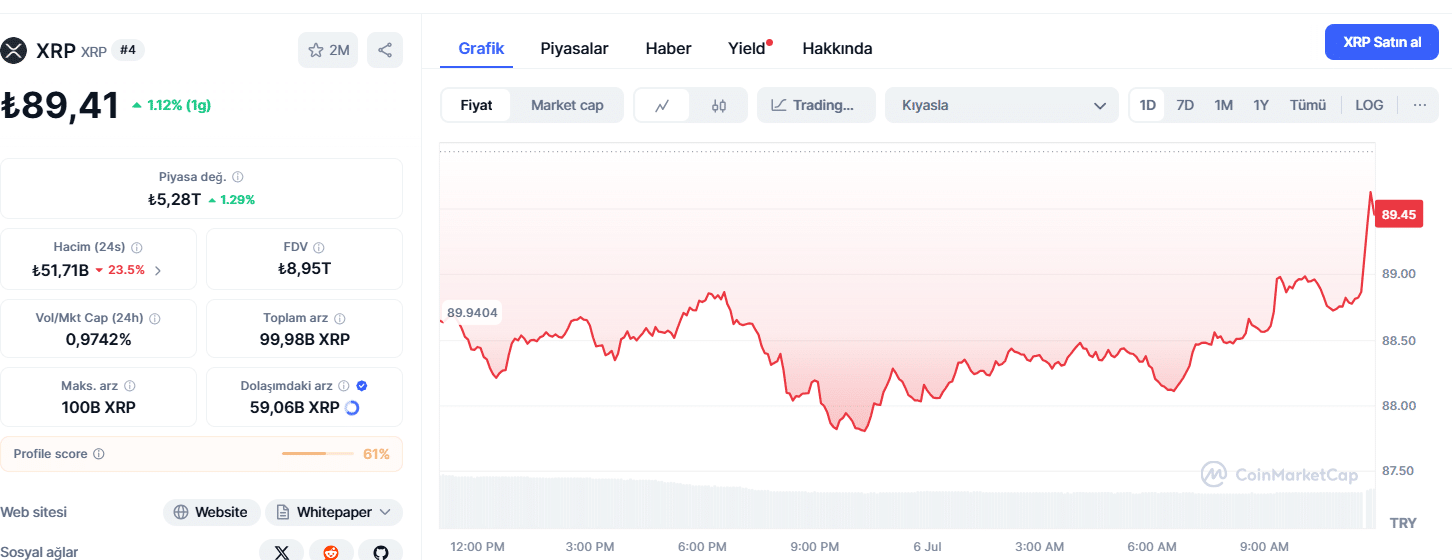Open the Reddit social link

tap(331, 552)
